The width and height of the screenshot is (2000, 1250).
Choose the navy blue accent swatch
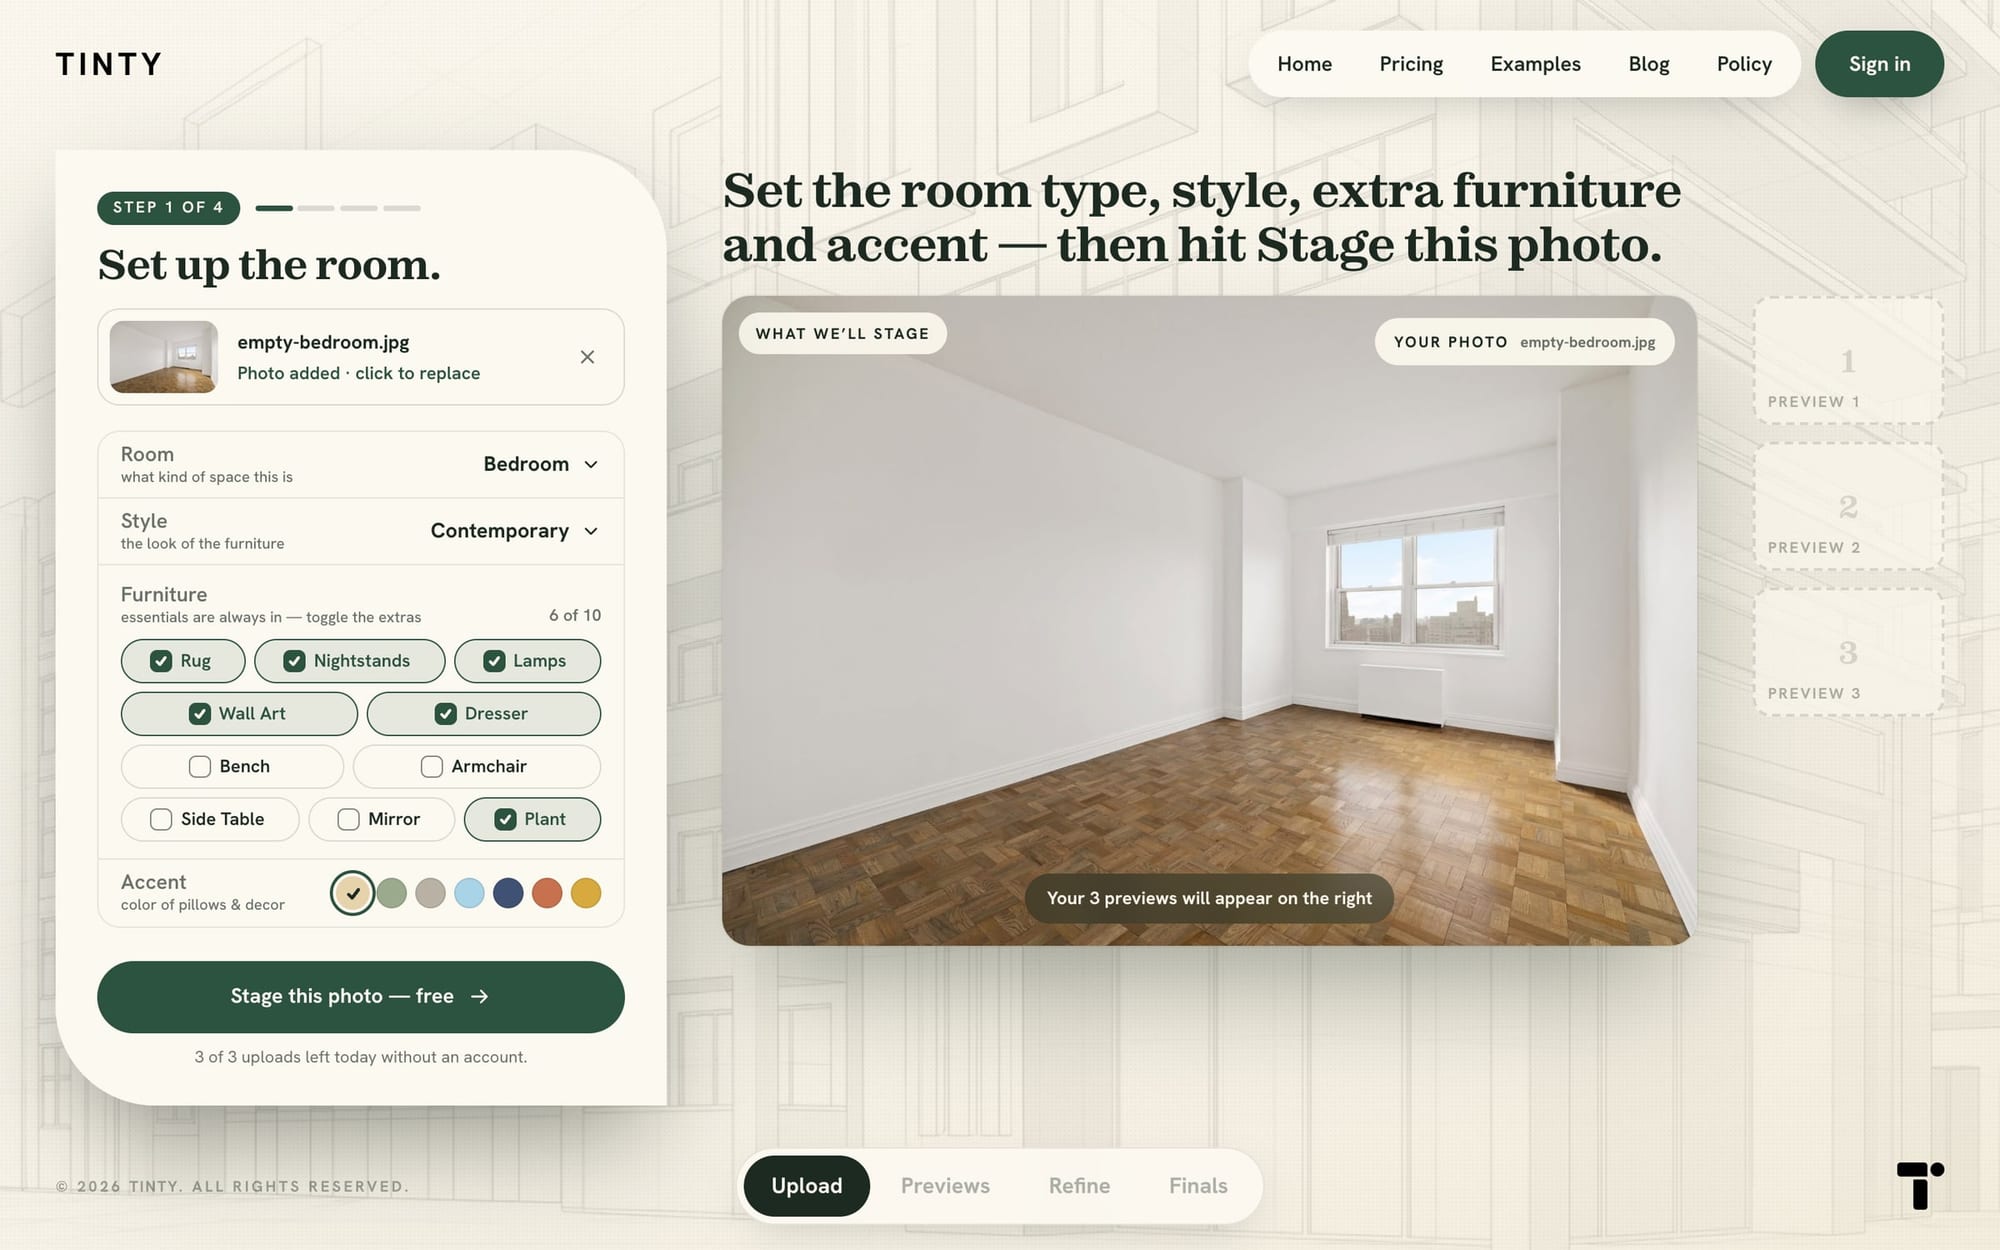pos(508,893)
